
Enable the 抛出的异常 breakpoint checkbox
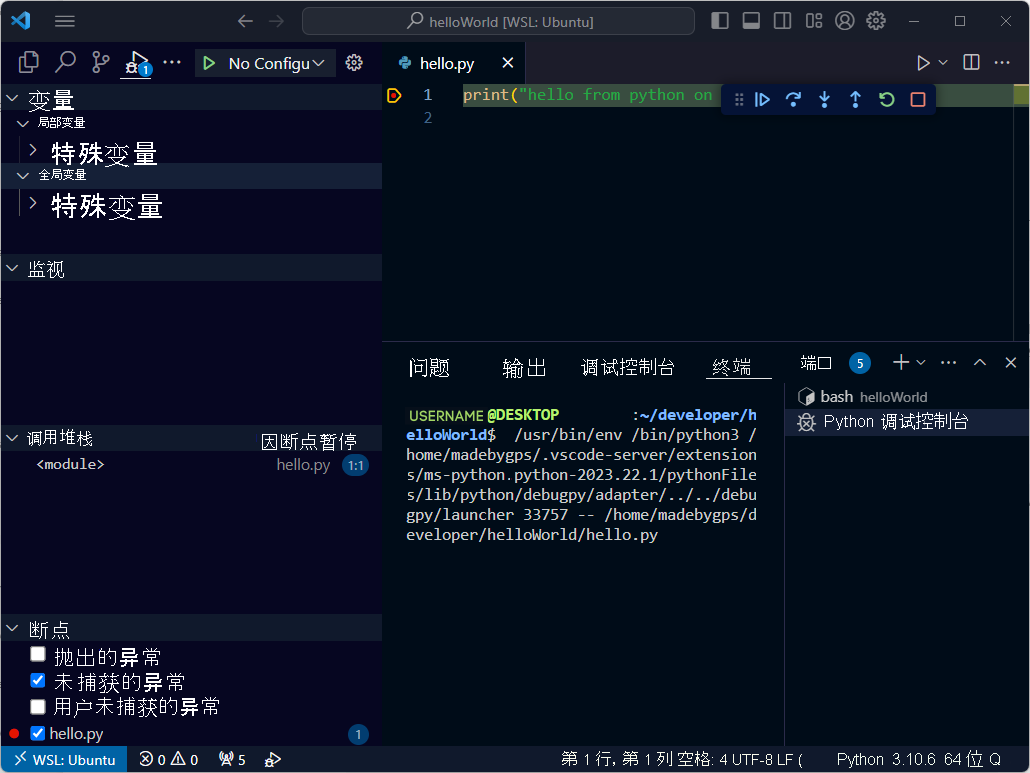tap(37, 654)
